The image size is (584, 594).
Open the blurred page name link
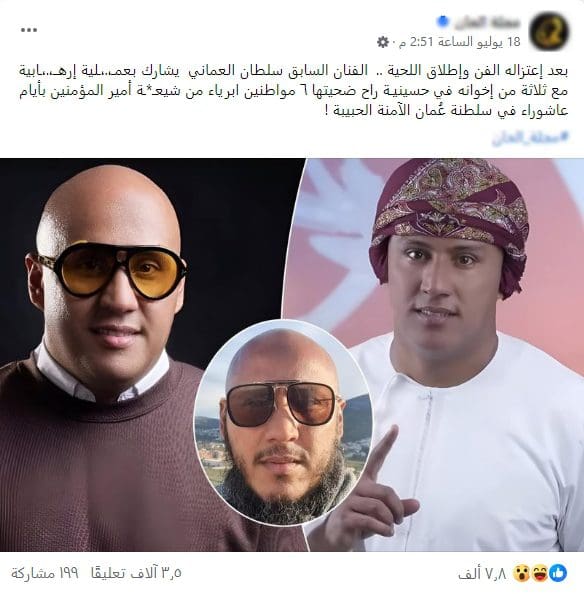pos(487,23)
